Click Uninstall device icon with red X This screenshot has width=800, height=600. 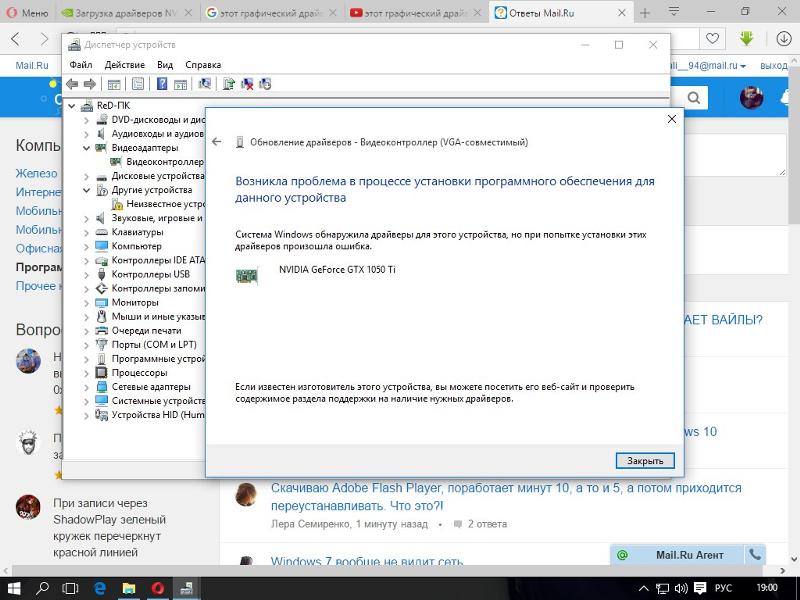pyautogui.click(x=247, y=84)
